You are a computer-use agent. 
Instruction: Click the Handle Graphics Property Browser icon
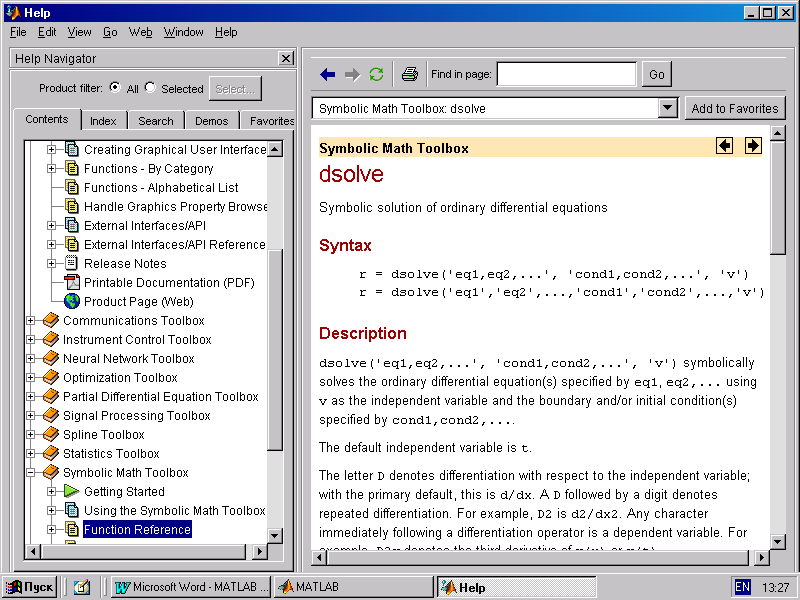point(72,206)
